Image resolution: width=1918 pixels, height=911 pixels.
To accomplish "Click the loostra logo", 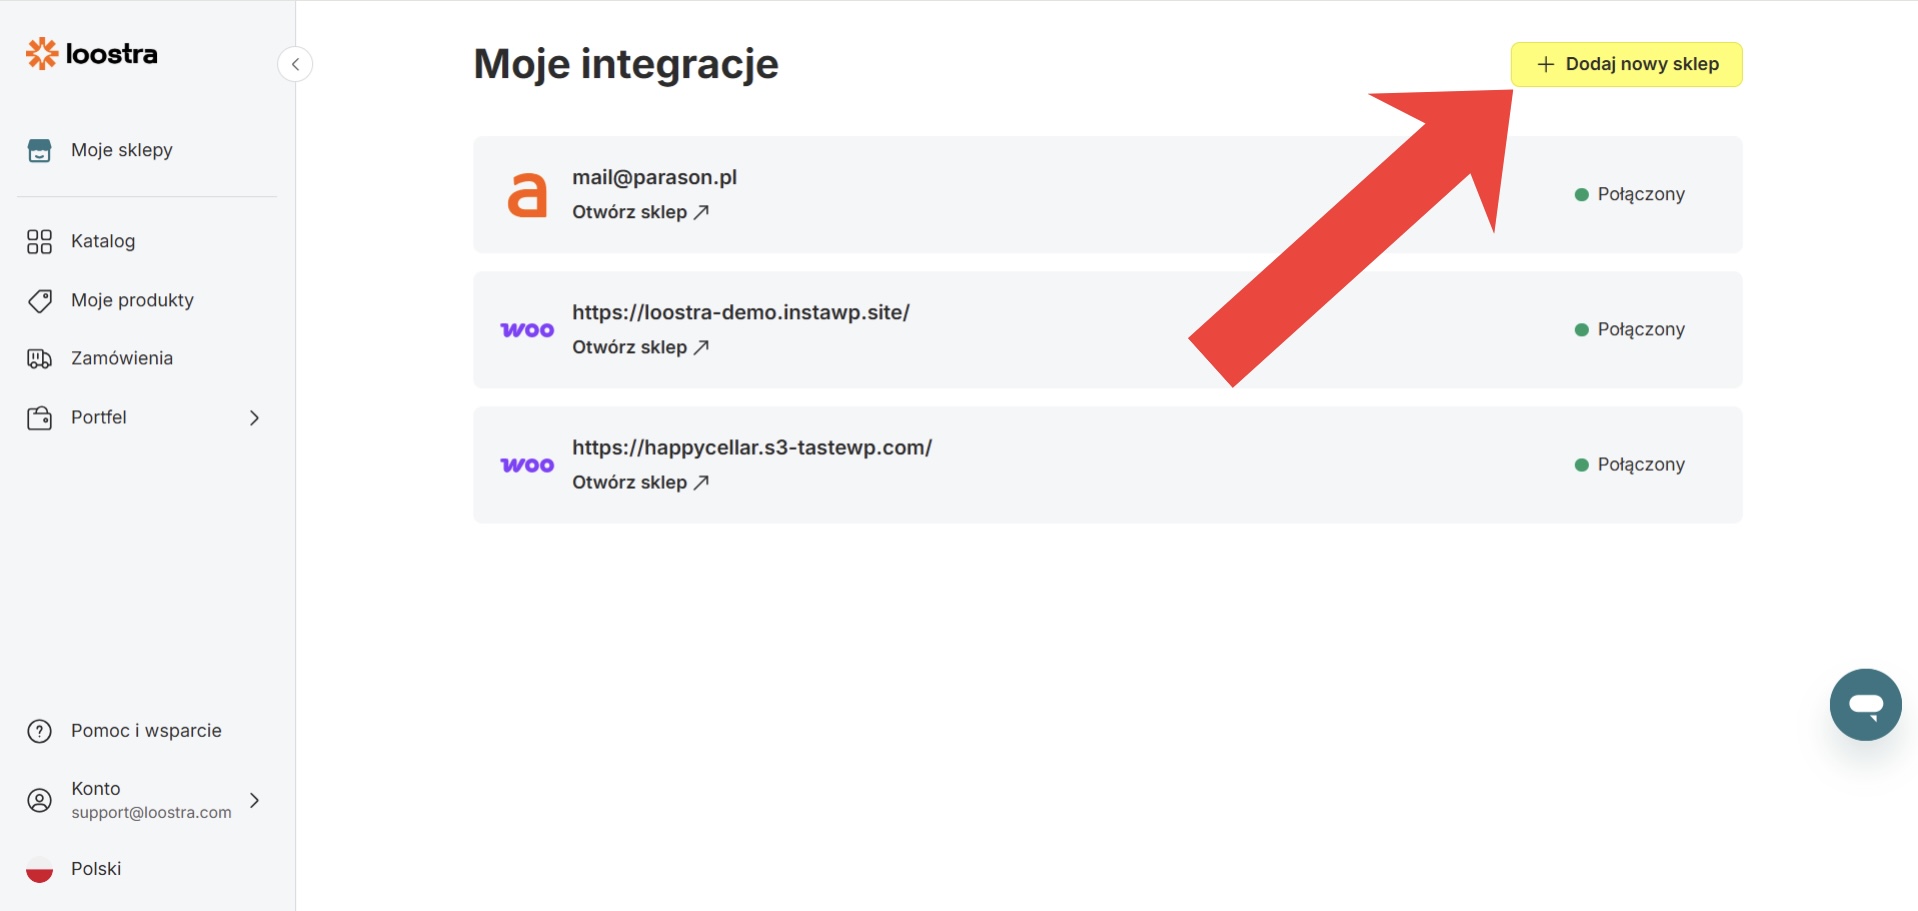I will tap(91, 54).
